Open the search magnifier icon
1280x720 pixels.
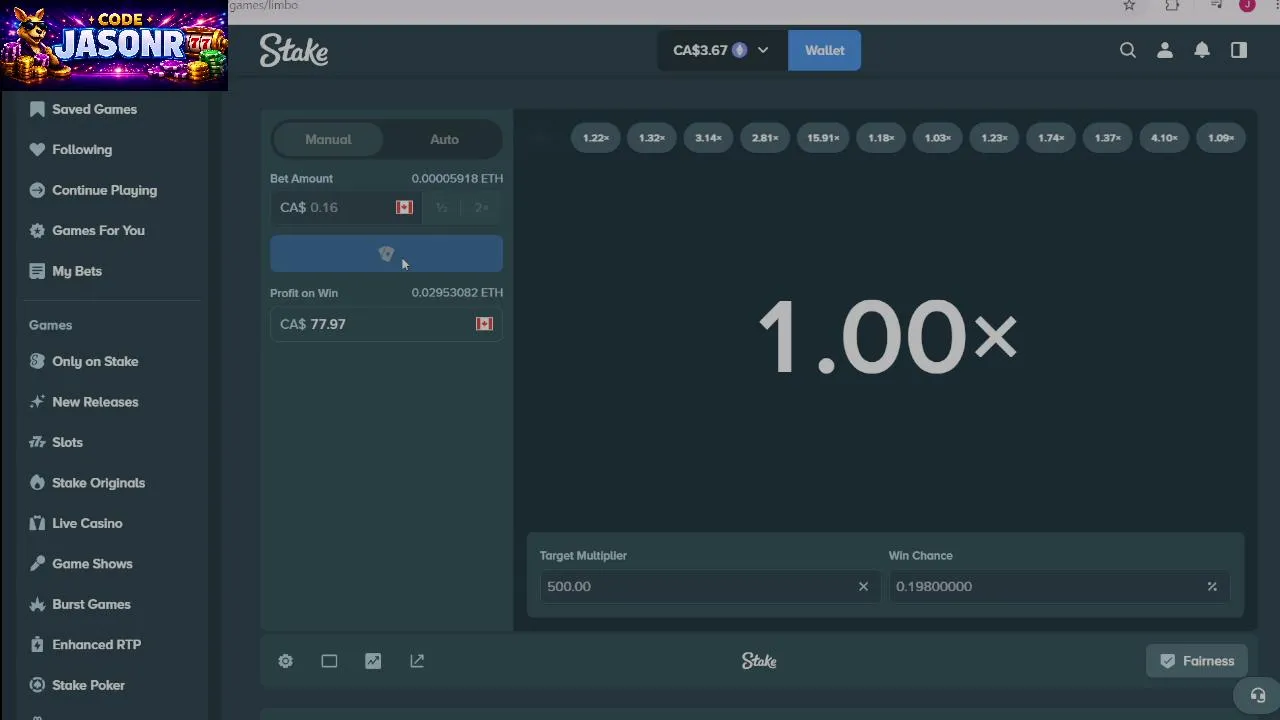tap(1128, 50)
